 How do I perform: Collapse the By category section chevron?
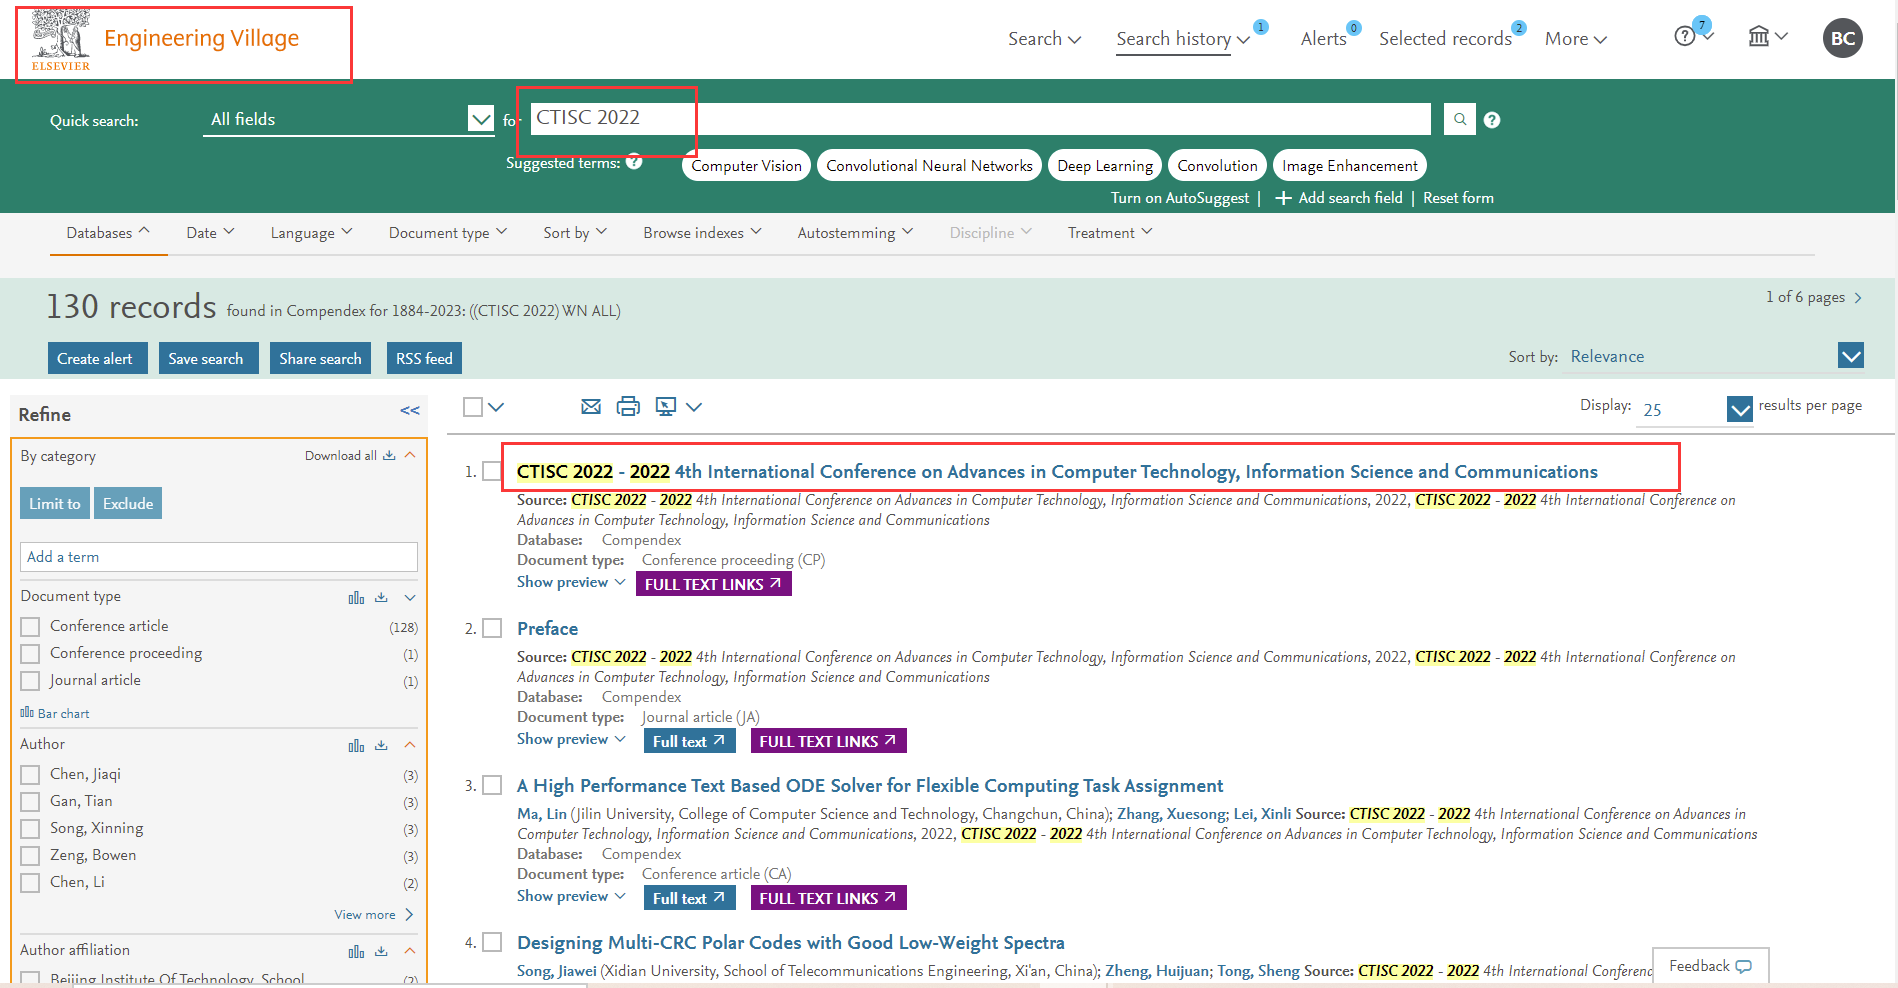pyautogui.click(x=410, y=455)
